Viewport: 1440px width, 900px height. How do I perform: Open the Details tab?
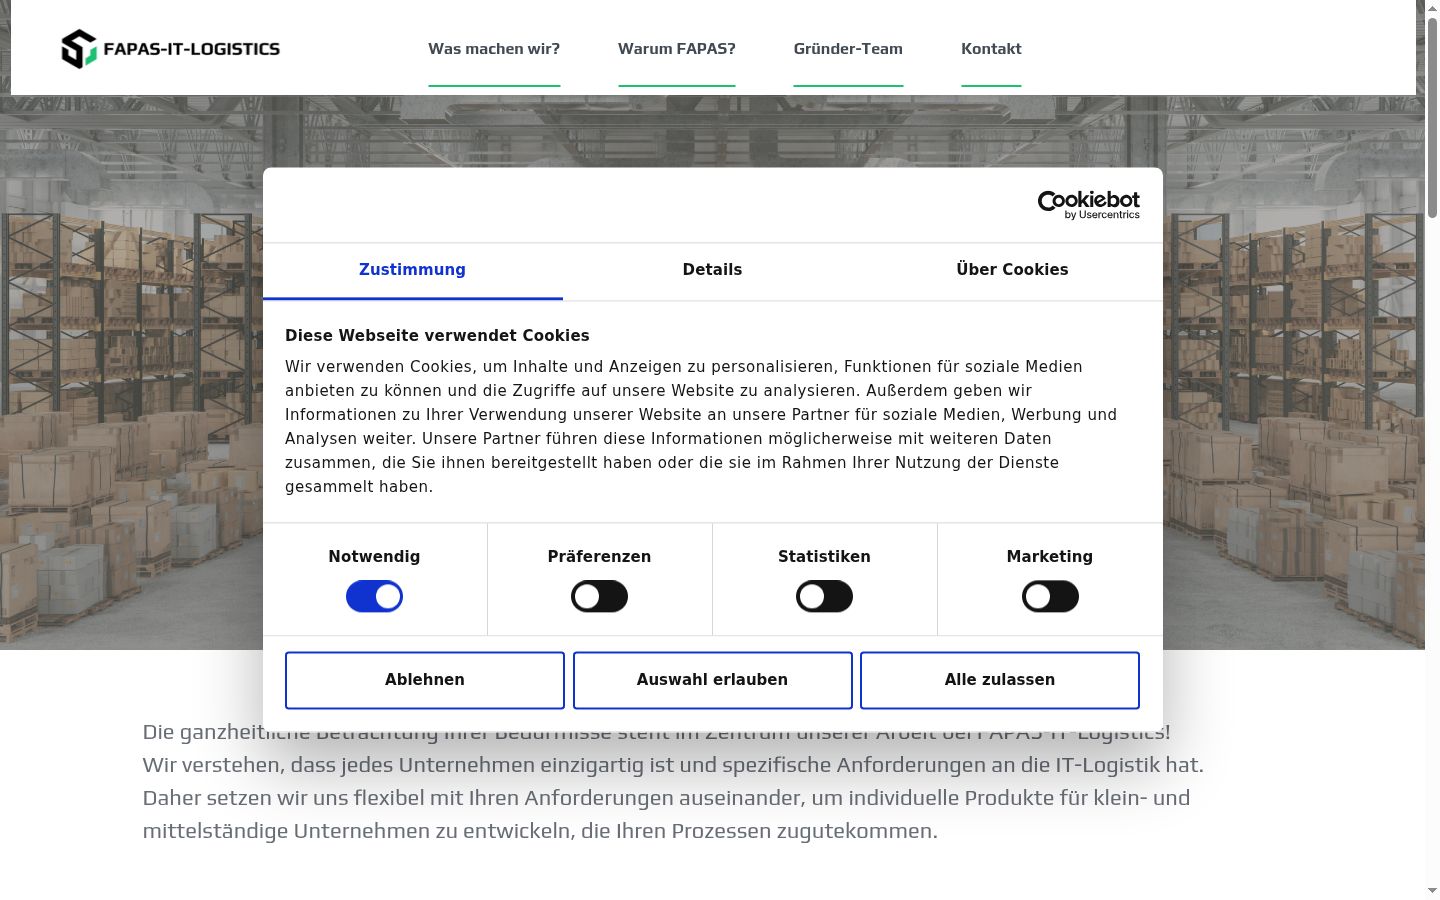[712, 270]
